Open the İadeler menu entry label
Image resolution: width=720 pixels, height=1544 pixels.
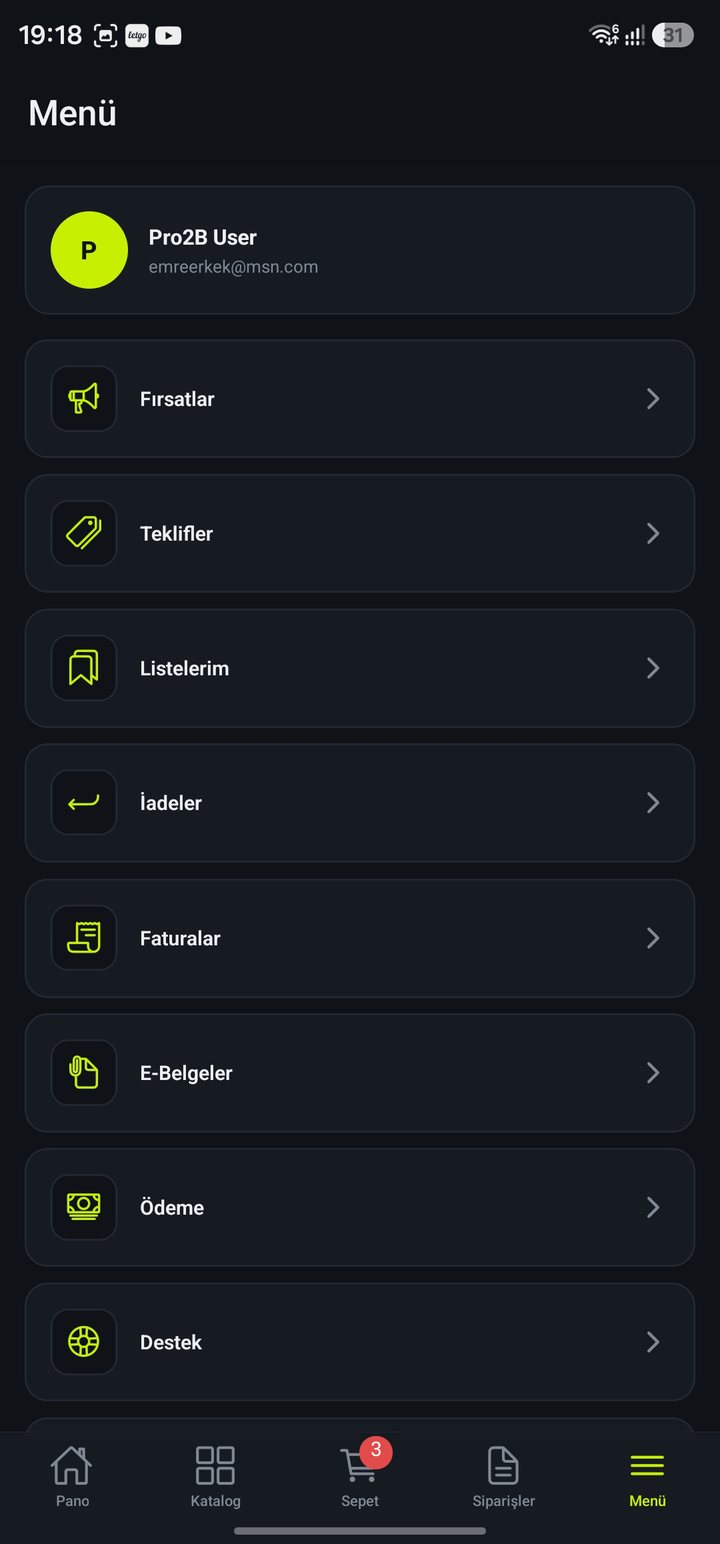coord(171,803)
